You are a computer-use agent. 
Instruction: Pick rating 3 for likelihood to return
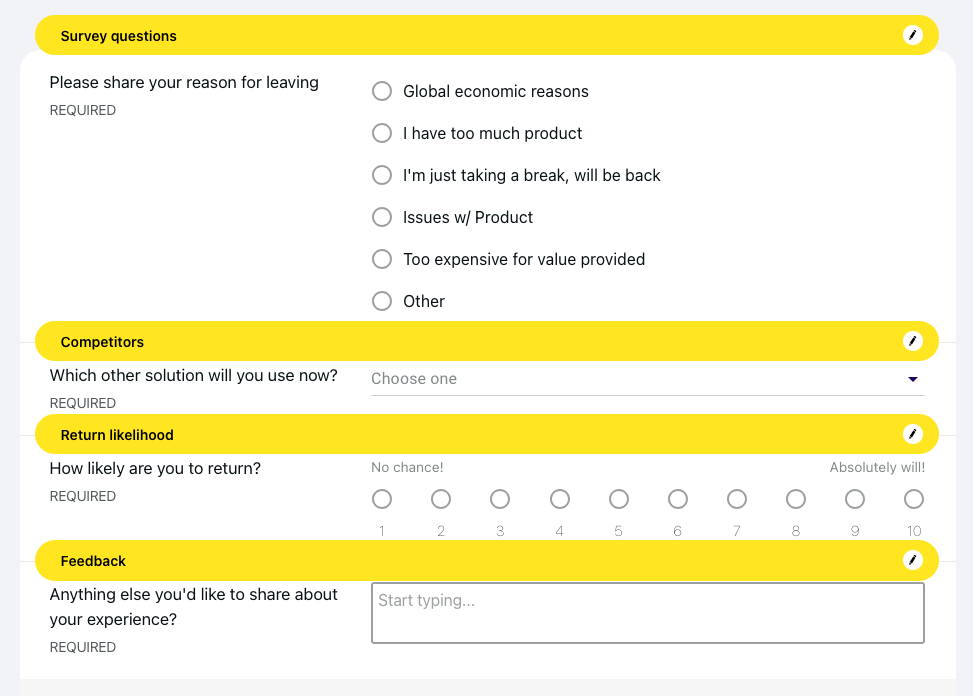[500, 498]
